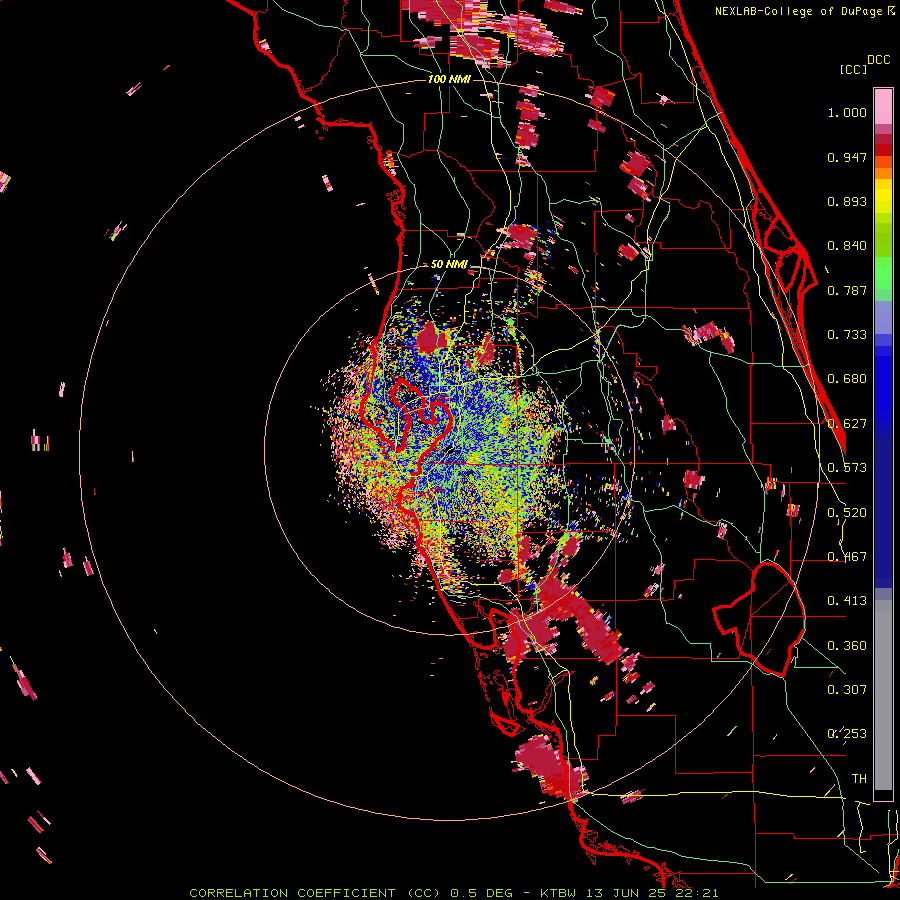Screen dimensions: 900x900
Task: Select the [CC] units label
Action: [x=853, y=69]
